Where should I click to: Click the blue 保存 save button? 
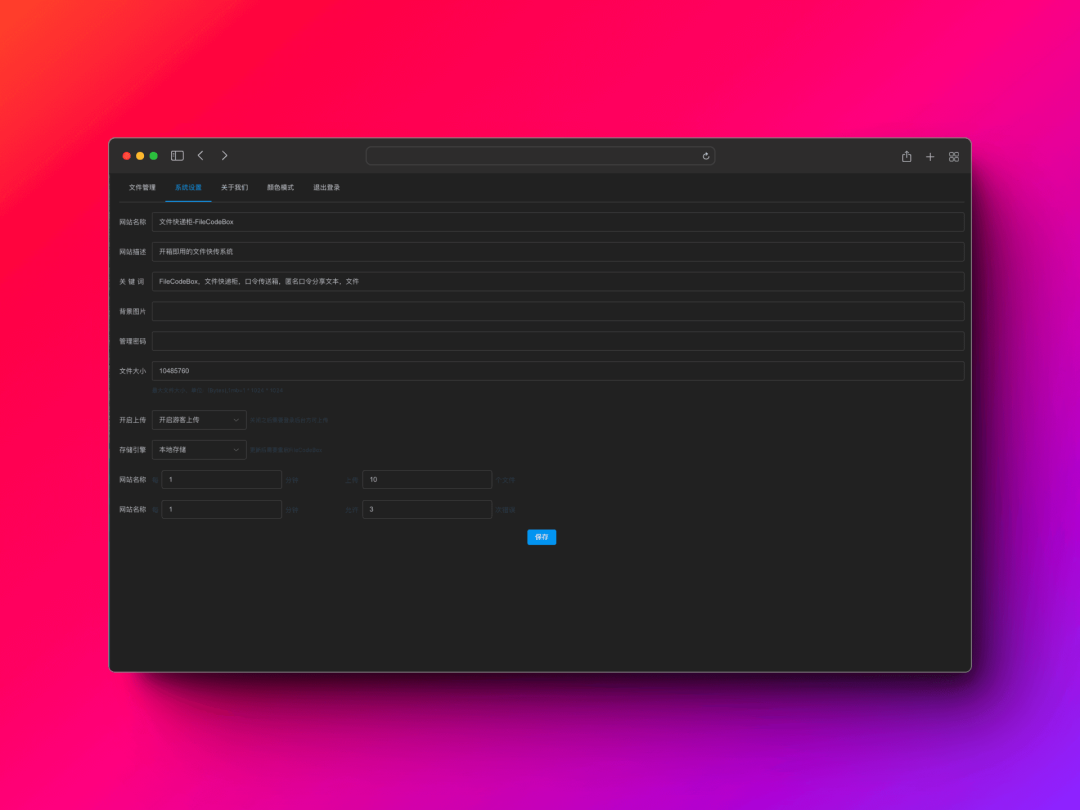541,537
